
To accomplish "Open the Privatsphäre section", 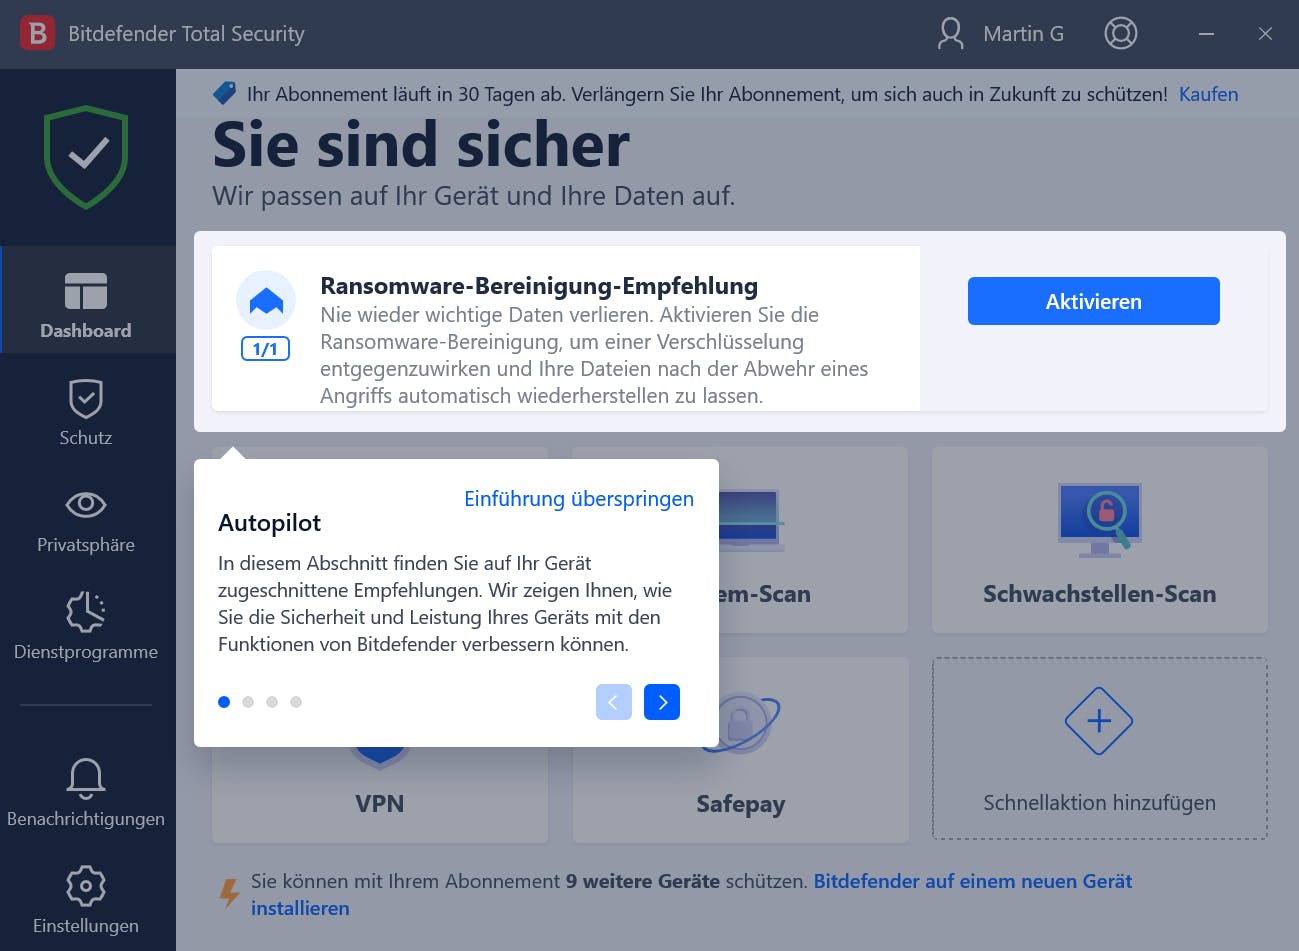I will tap(86, 520).
